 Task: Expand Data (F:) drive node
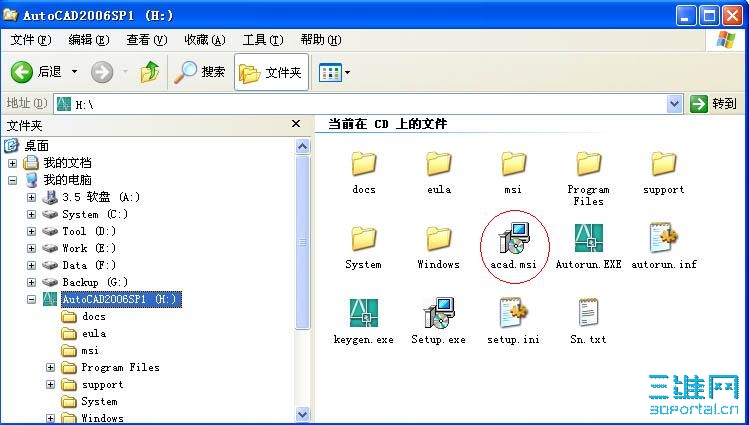(32, 266)
